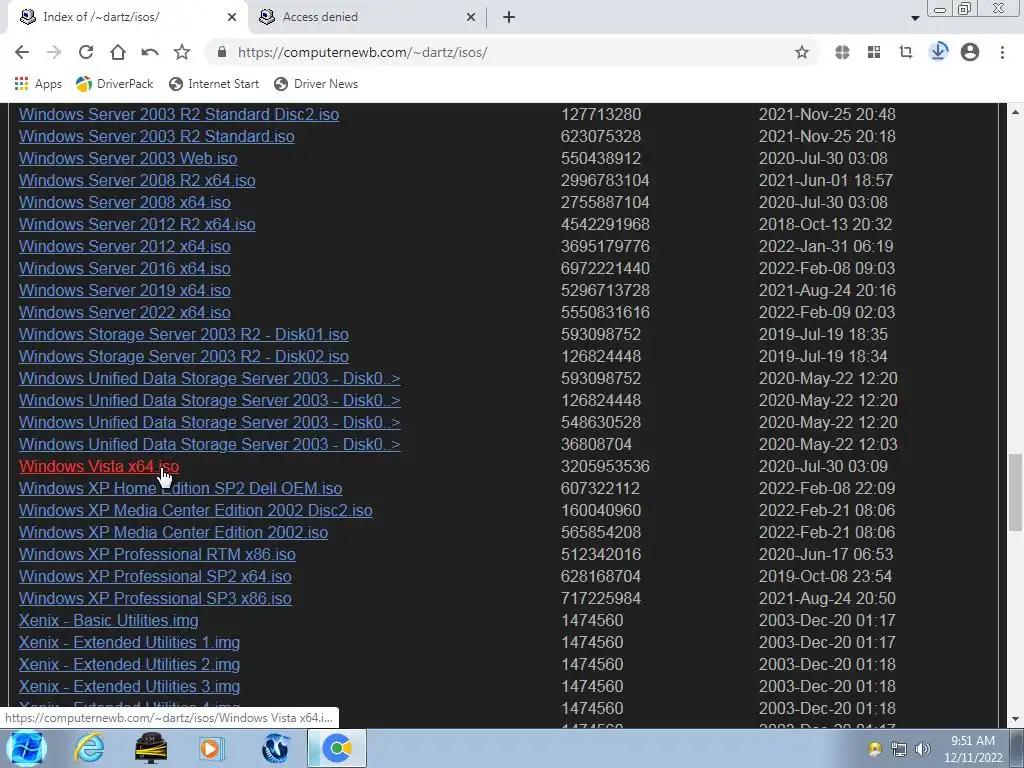Close the Index of /~dartz/isos/ tab
1024x768 pixels.
pos(232,17)
